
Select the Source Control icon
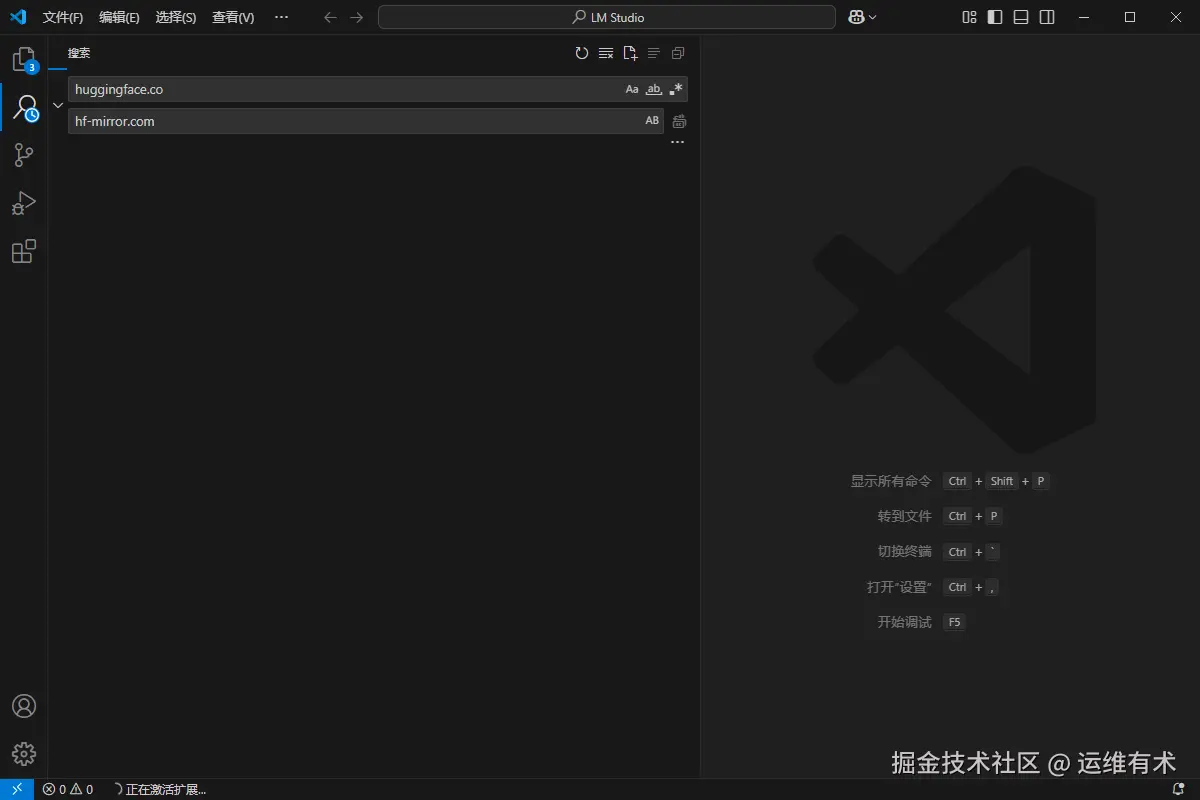[23, 155]
